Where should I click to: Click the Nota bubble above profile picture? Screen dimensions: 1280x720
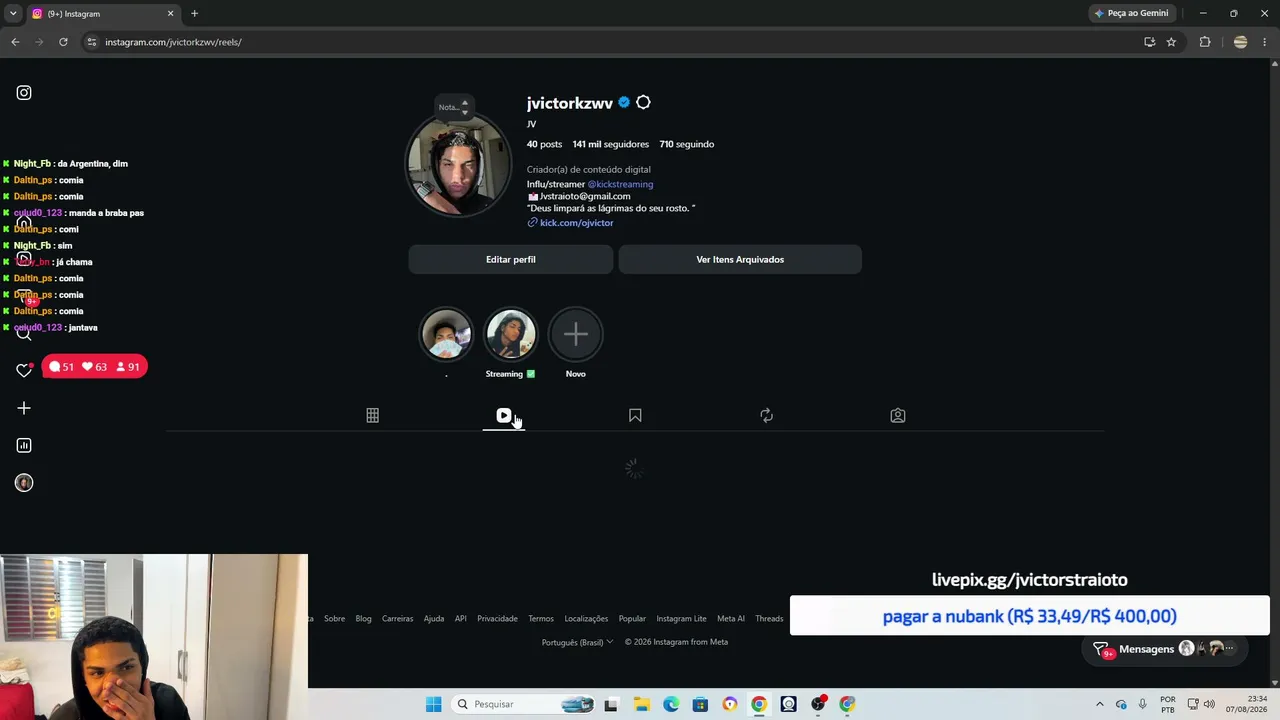(x=453, y=107)
